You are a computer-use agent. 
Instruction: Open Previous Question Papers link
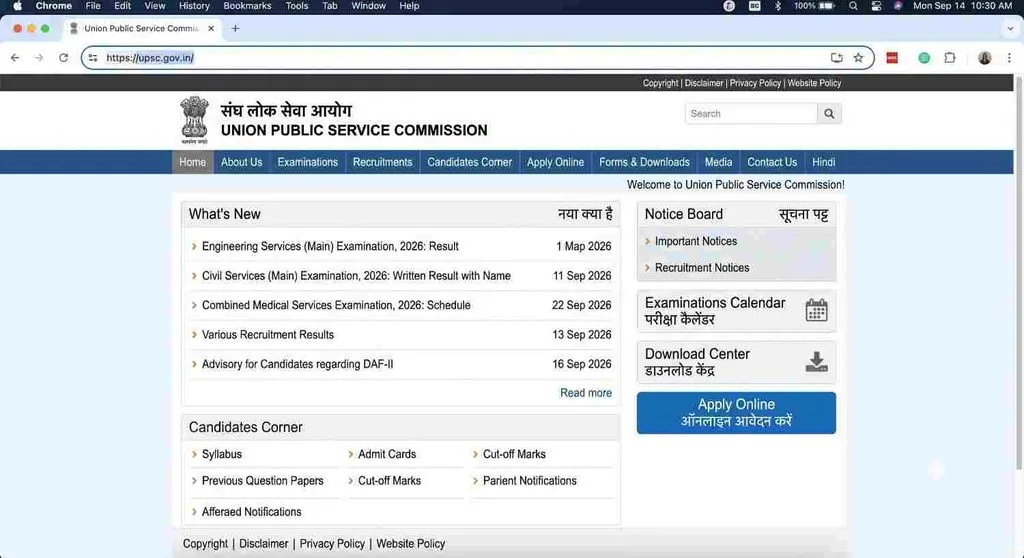coord(263,481)
